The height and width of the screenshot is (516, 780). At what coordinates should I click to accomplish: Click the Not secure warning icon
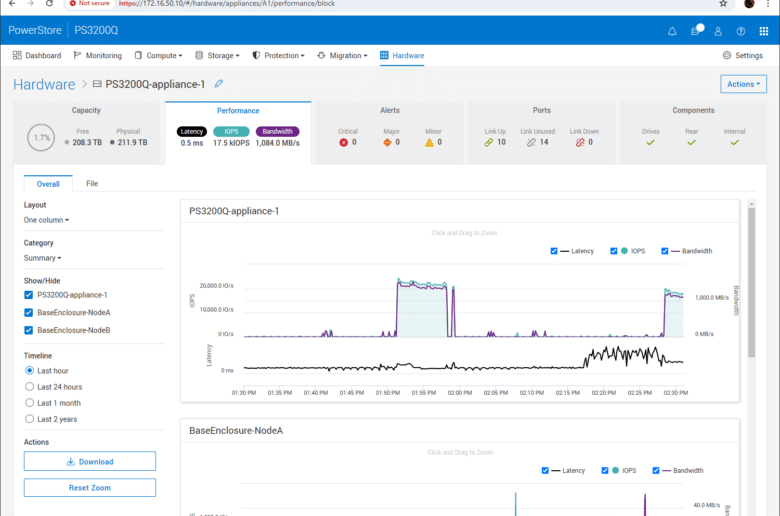(73, 3)
